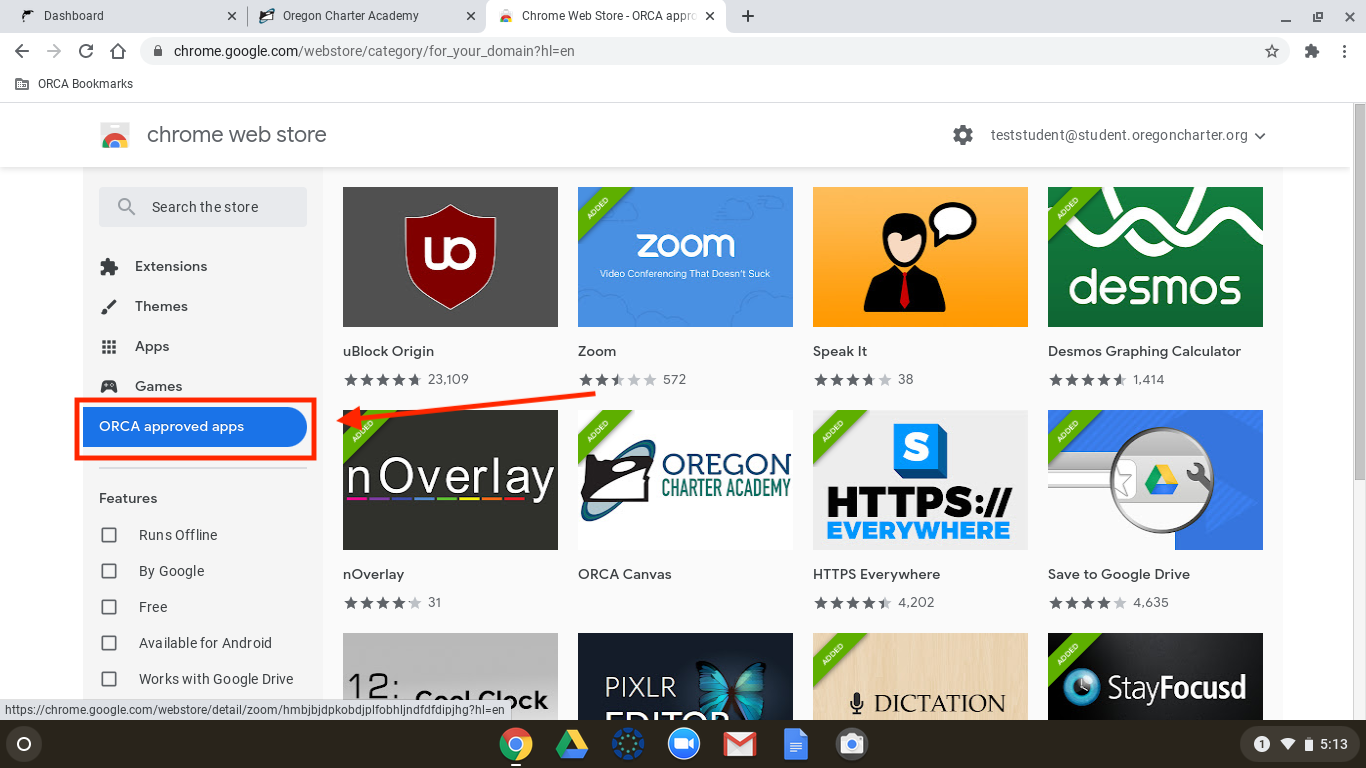Open the Dictation app tile
The image size is (1366, 768).
(x=920, y=676)
